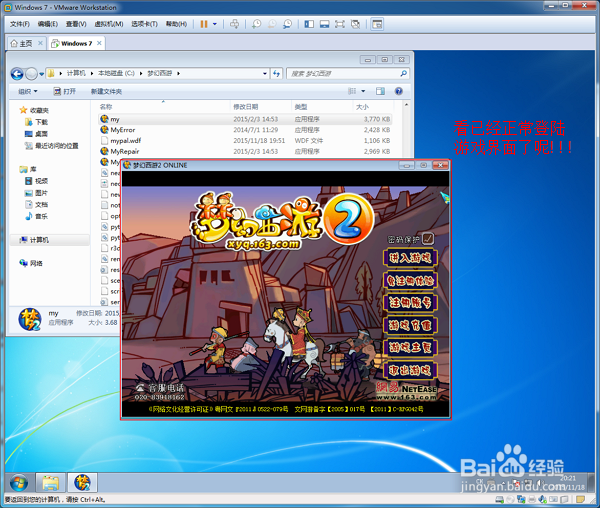600x508 pixels.
Task: Open the 选项卡(T) menu
Action: [144, 24]
